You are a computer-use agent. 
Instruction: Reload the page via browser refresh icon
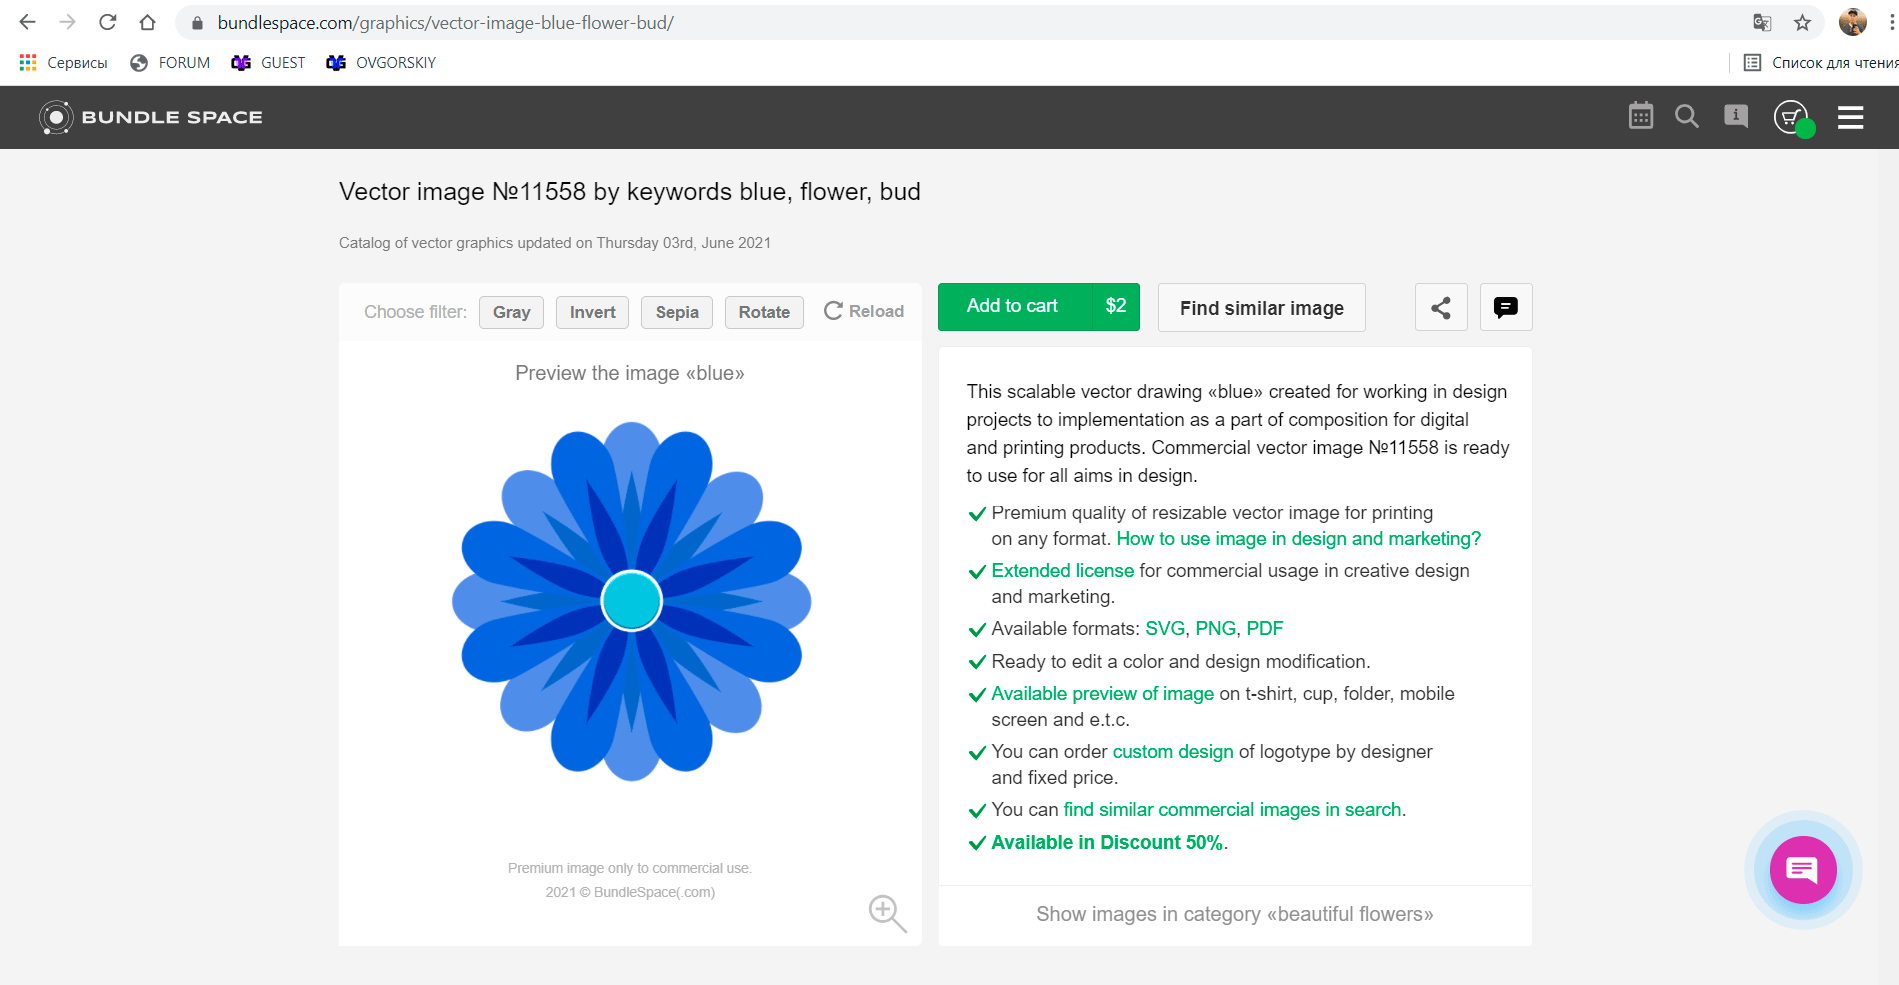[x=107, y=22]
